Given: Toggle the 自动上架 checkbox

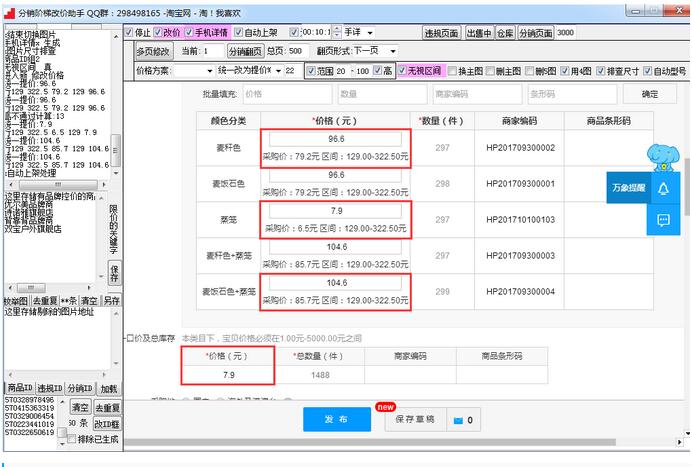Looking at the screenshot, I should click(x=238, y=32).
